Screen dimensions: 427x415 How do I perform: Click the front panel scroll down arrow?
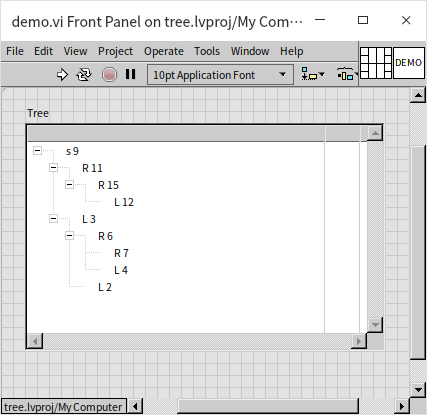418,389
